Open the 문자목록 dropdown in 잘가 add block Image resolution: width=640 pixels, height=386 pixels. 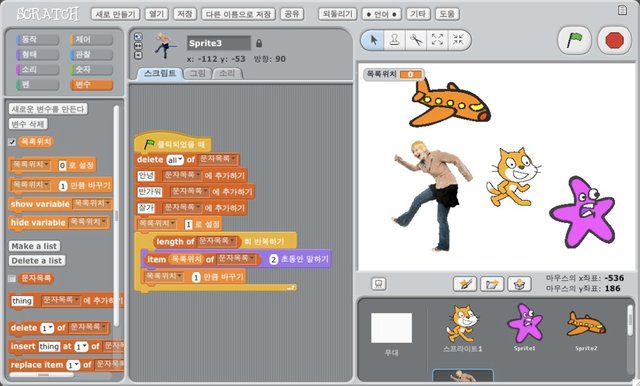tap(182, 208)
